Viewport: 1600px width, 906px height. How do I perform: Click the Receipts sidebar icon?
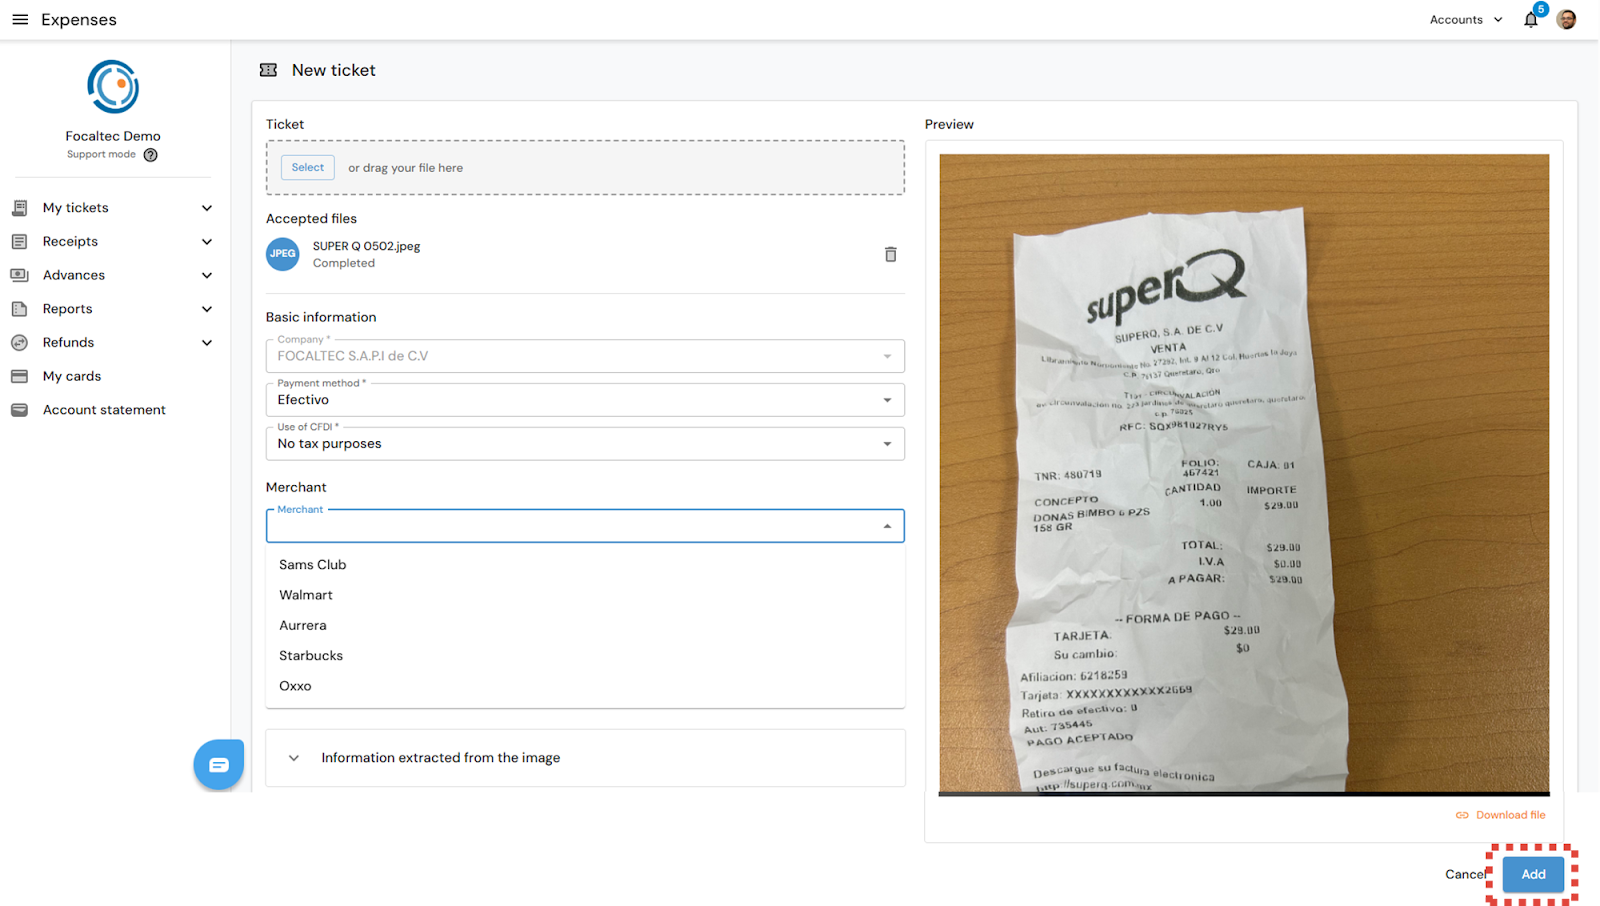pos(19,242)
